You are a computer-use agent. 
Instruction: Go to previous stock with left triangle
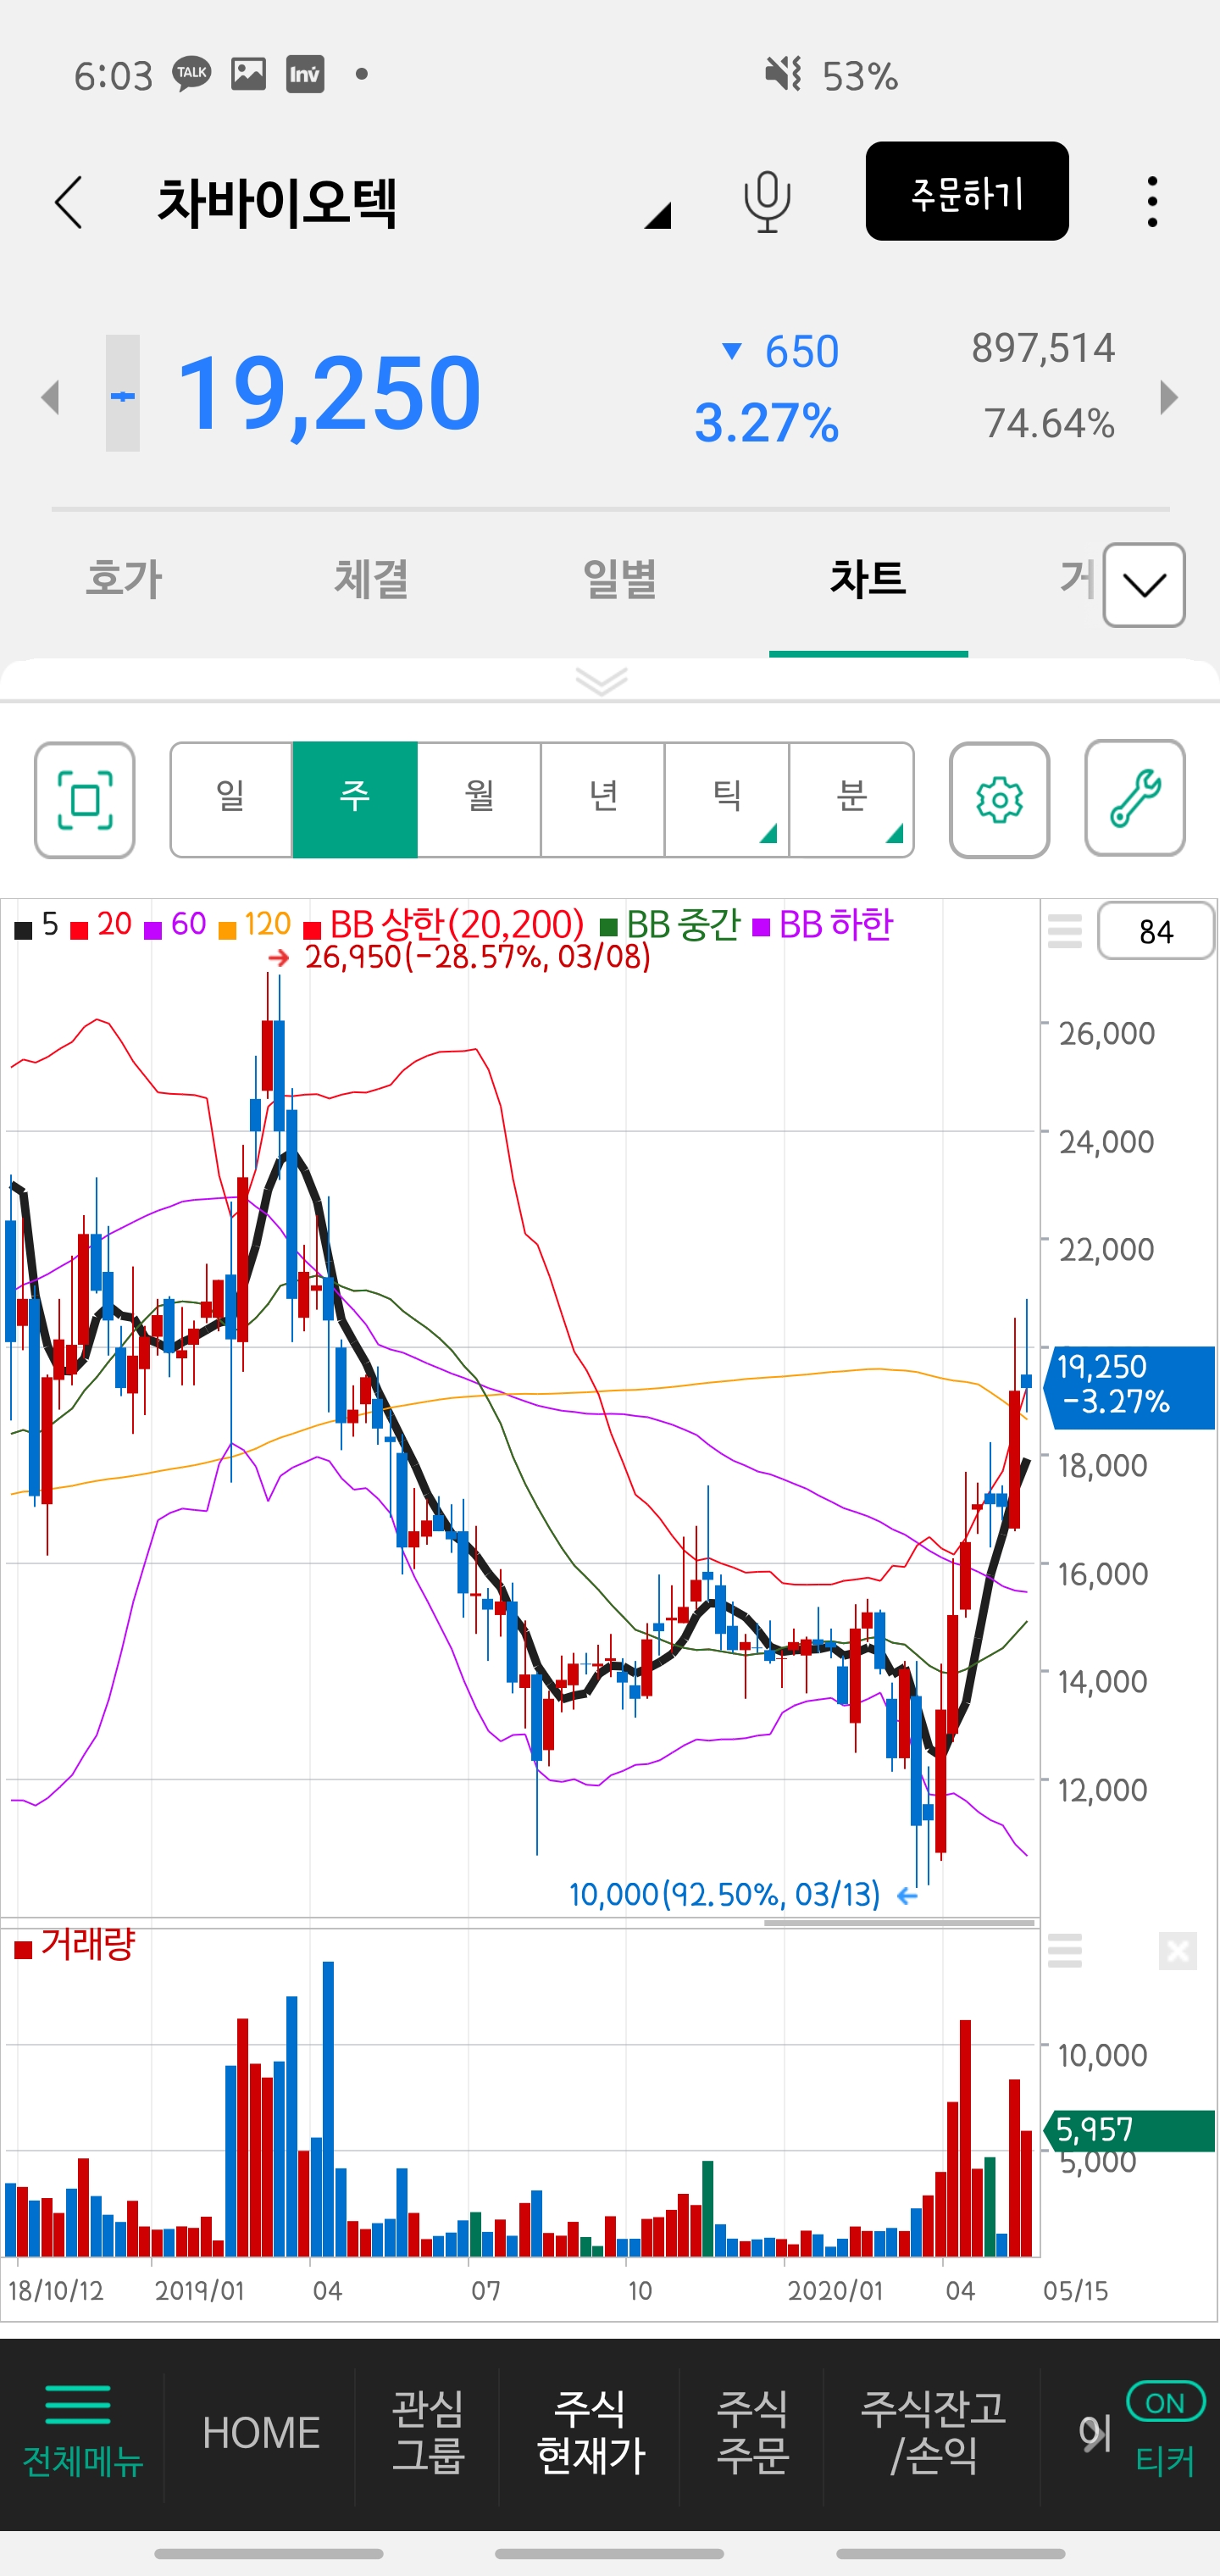[50, 397]
